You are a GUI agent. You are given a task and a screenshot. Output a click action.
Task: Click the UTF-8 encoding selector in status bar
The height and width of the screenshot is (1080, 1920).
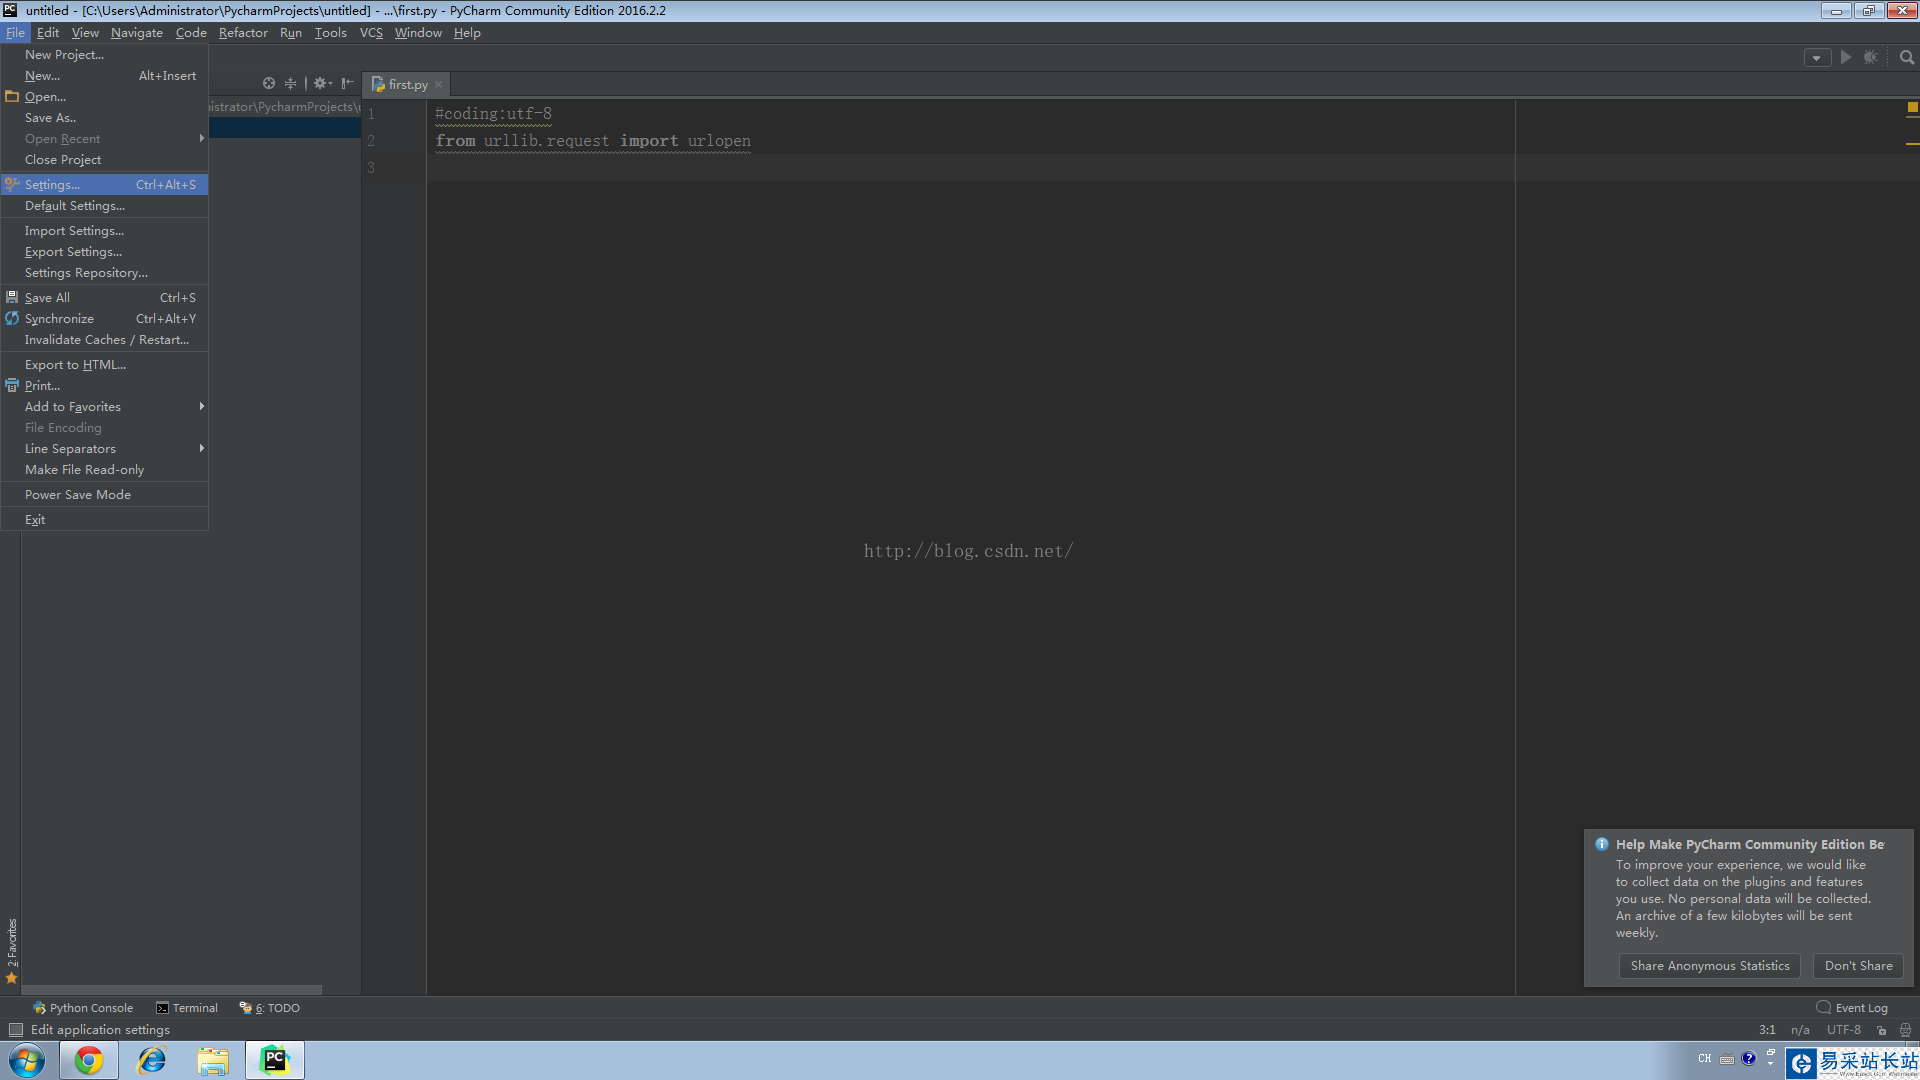pyautogui.click(x=1843, y=1030)
